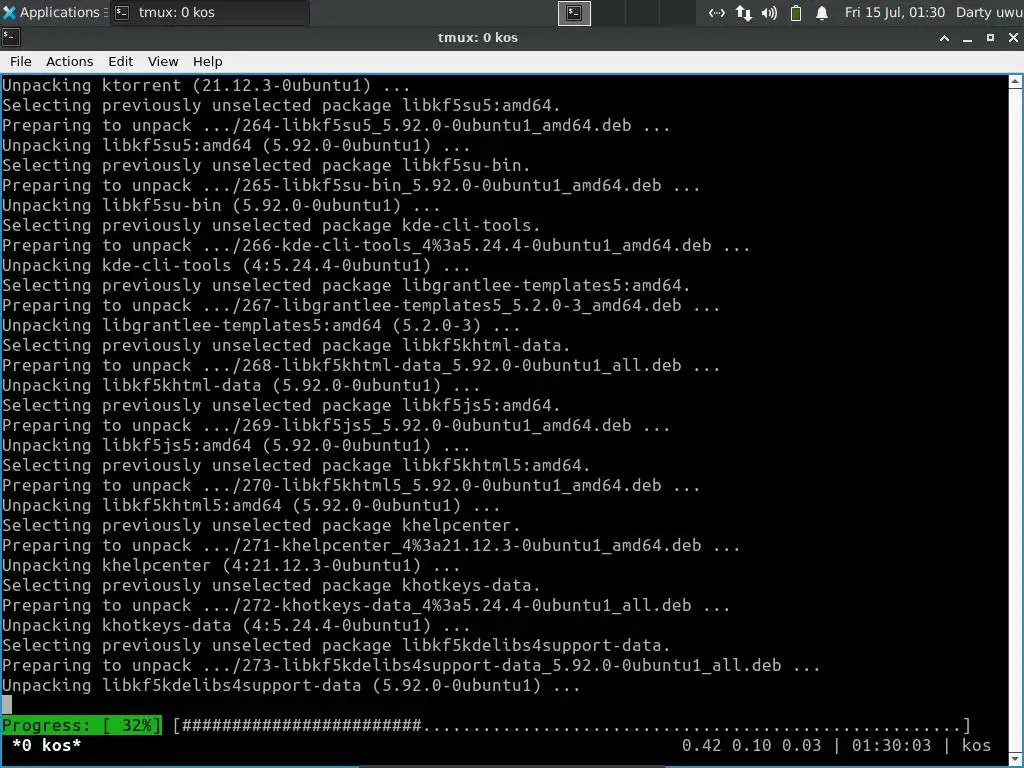
Task: Click the terminal cursor block below the output
Action: pos(7,705)
